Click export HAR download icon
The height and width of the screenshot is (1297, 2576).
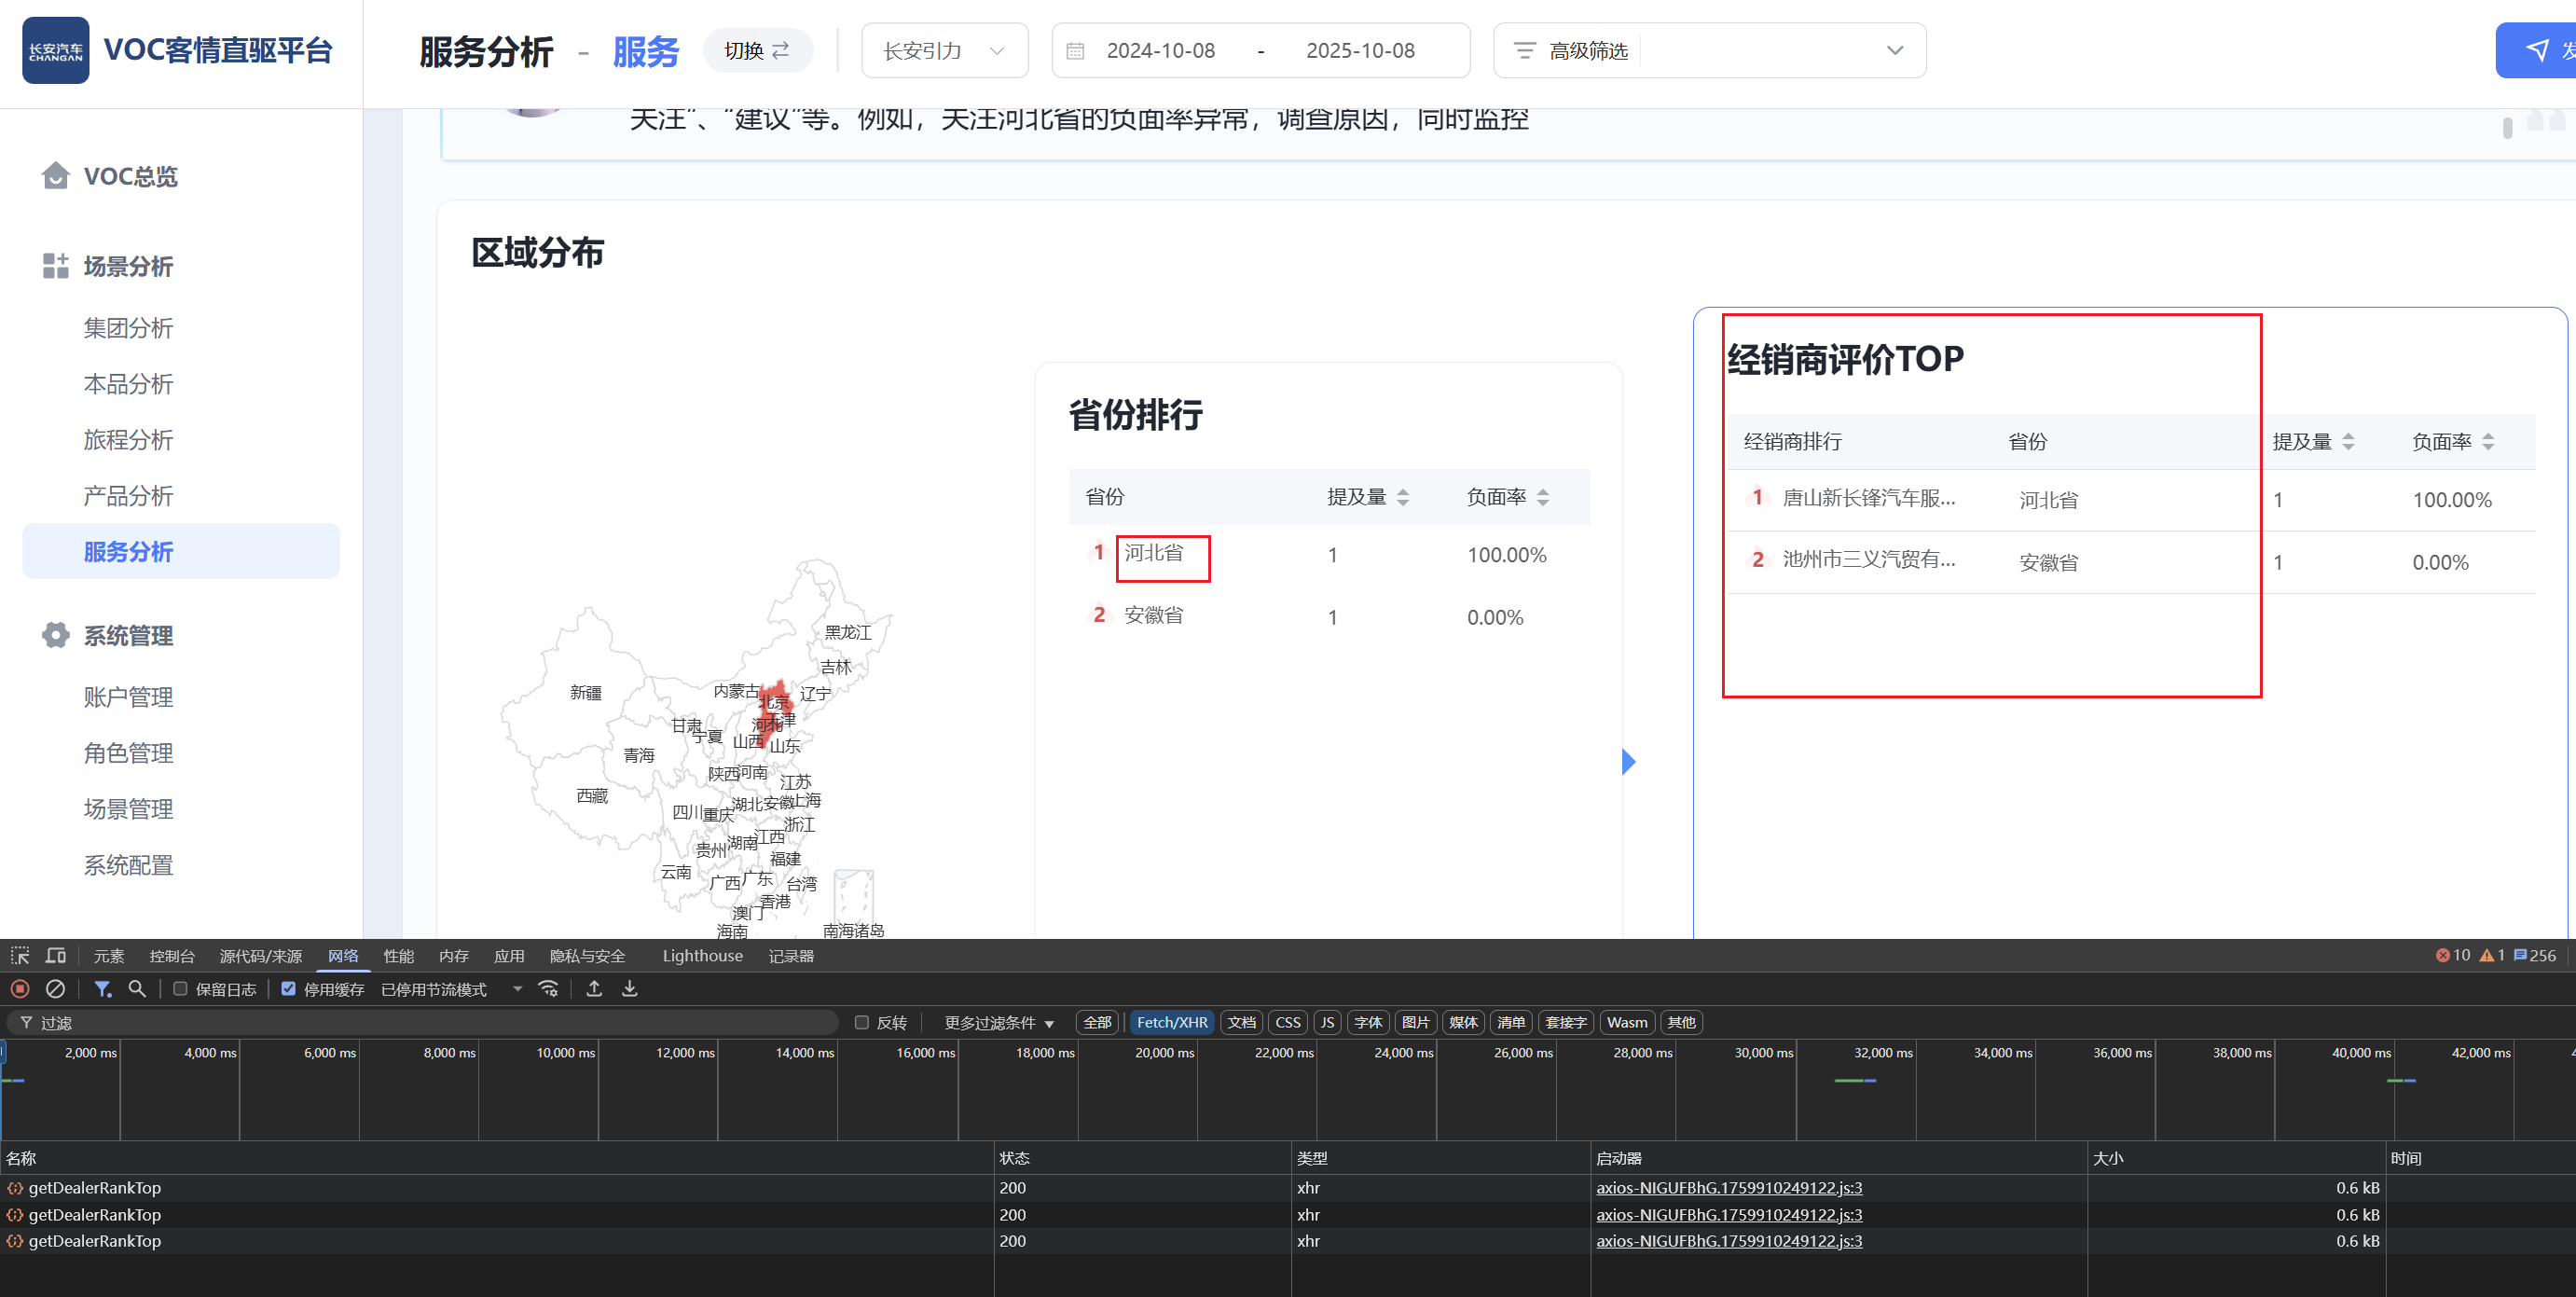pos(630,989)
